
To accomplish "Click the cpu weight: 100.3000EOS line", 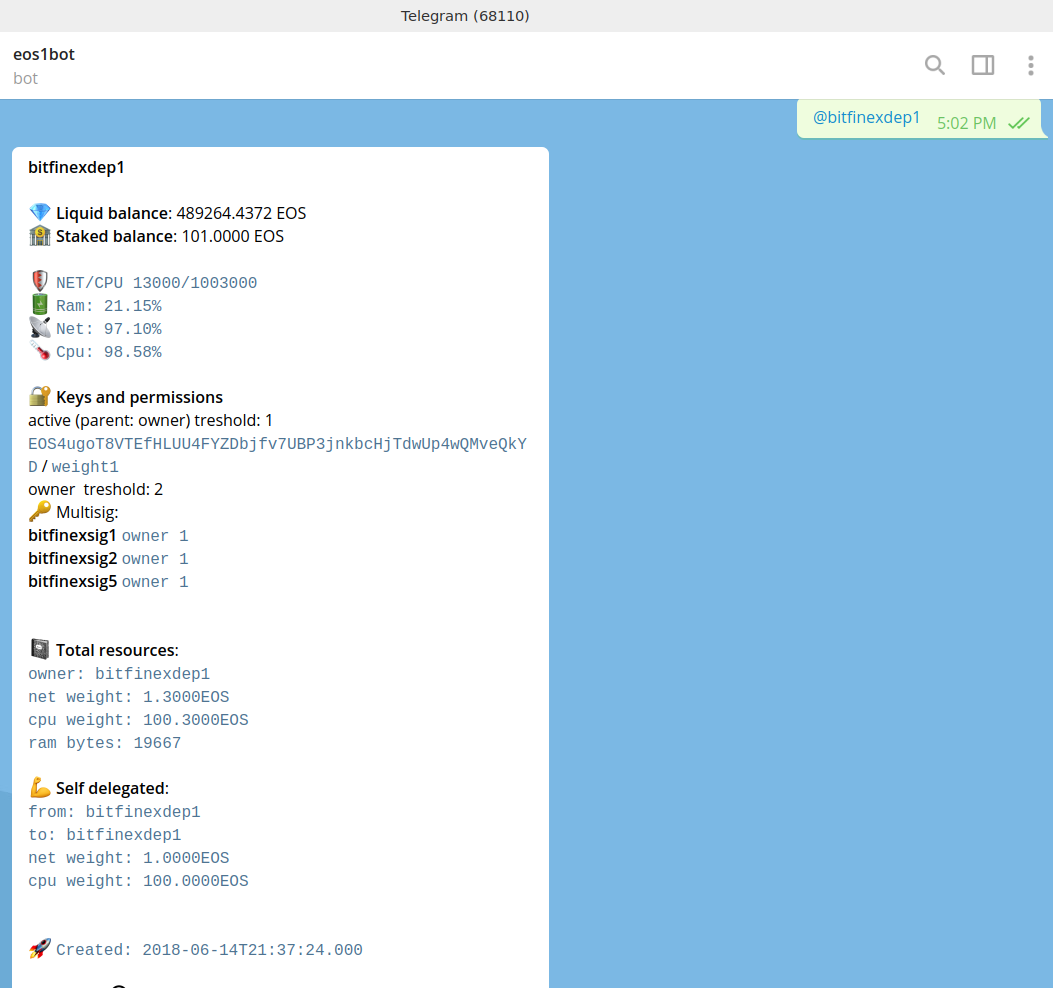I will point(138,720).
